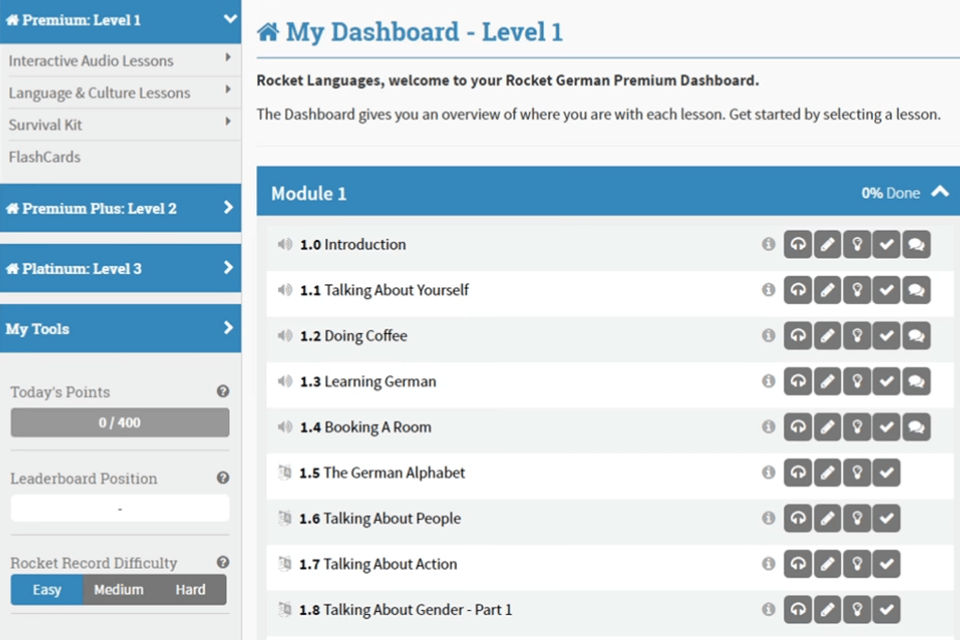The width and height of the screenshot is (960, 640).
Task: Select FlashCards in the sidebar
Action: pyautogui.click(x=45, y=157)
